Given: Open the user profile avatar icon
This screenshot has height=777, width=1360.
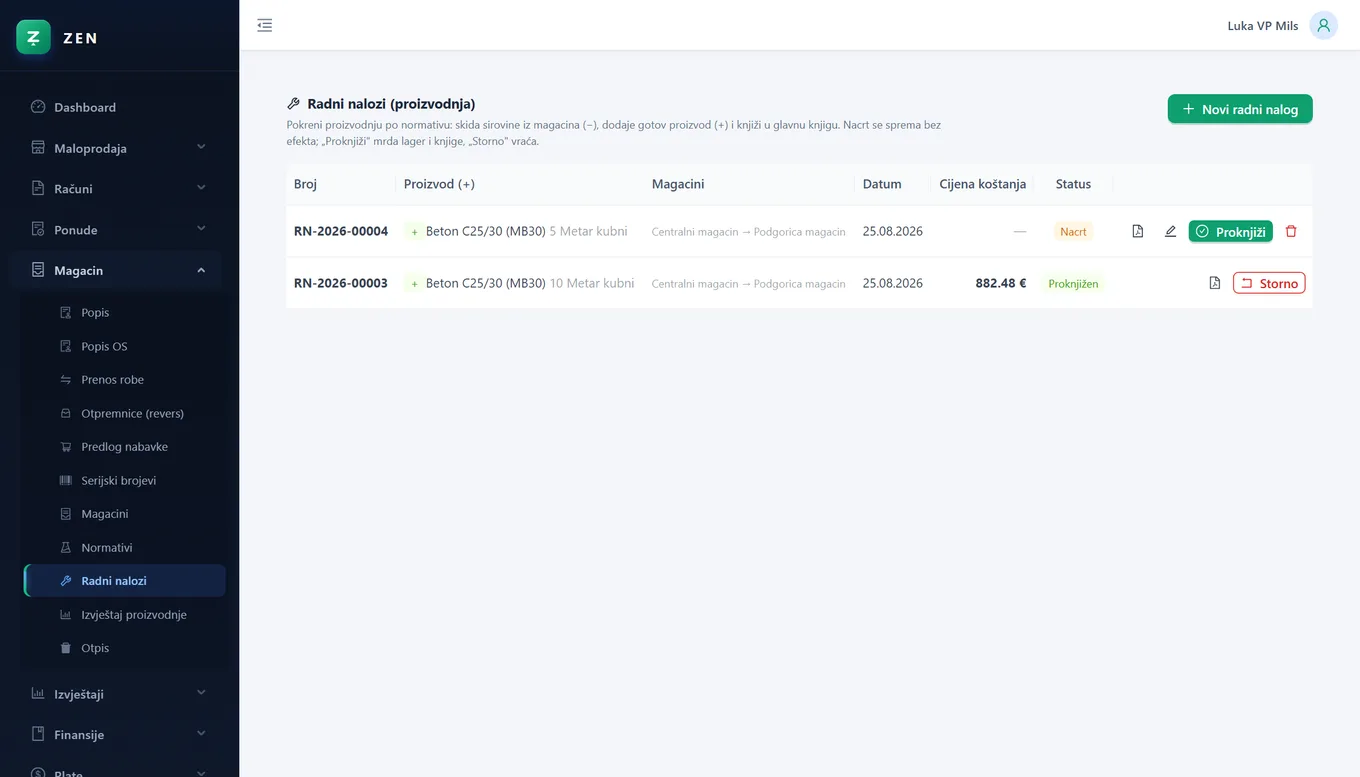Looking at the screenshot, I should [1323, 25].
